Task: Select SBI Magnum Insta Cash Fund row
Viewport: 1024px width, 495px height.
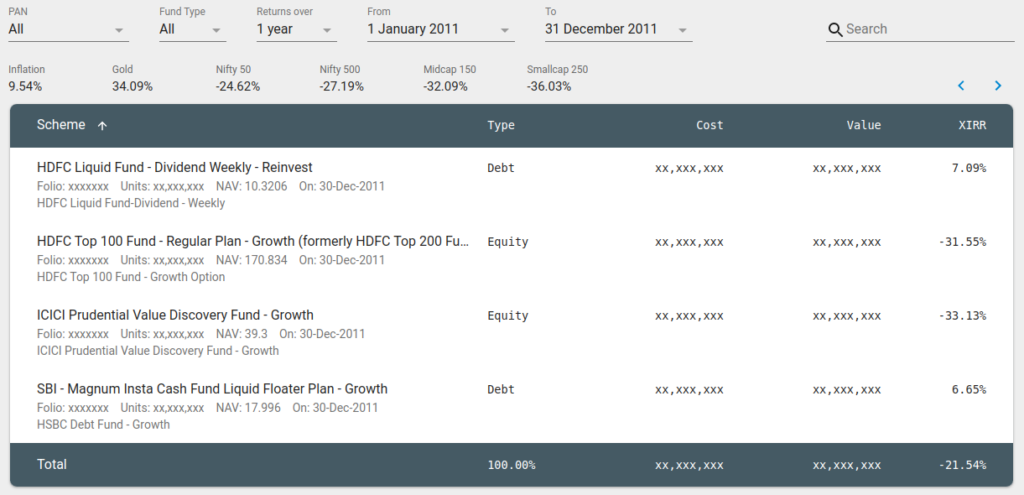Action: [x=511, y=406]
